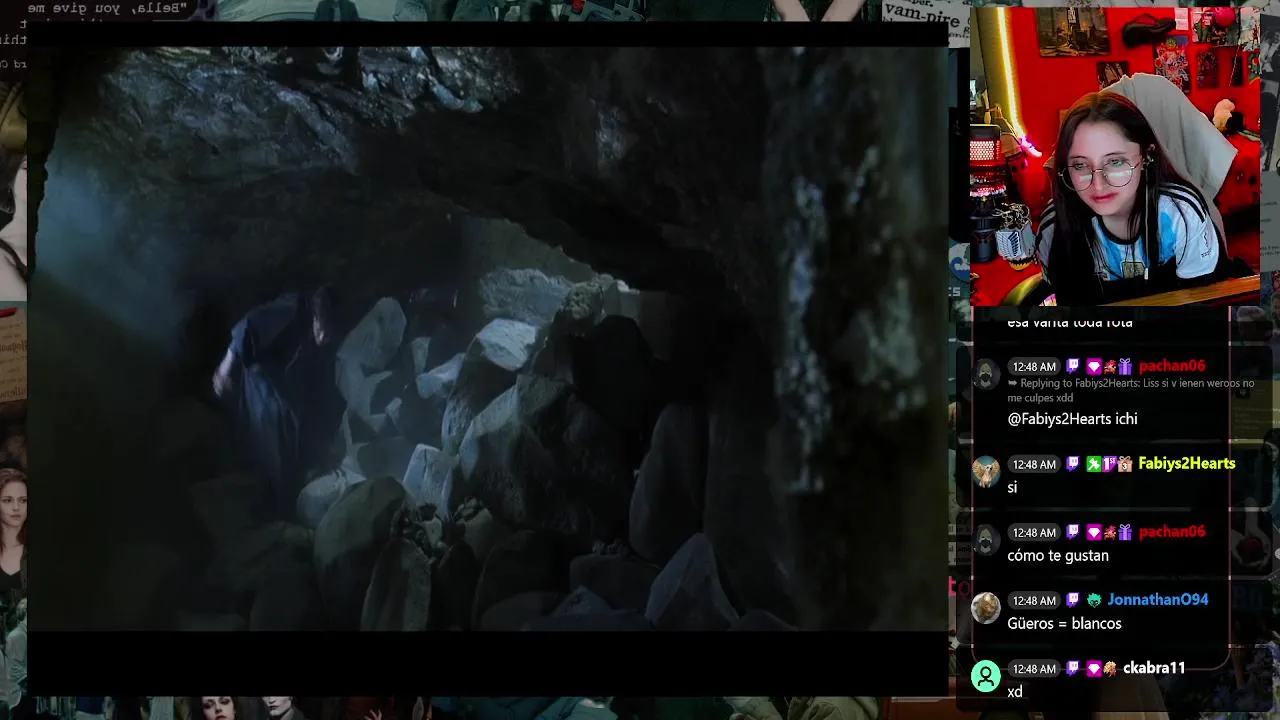
Task: Click the 12:48 AM timestamp on ckabra11's message
Action: coord(1033,669)
